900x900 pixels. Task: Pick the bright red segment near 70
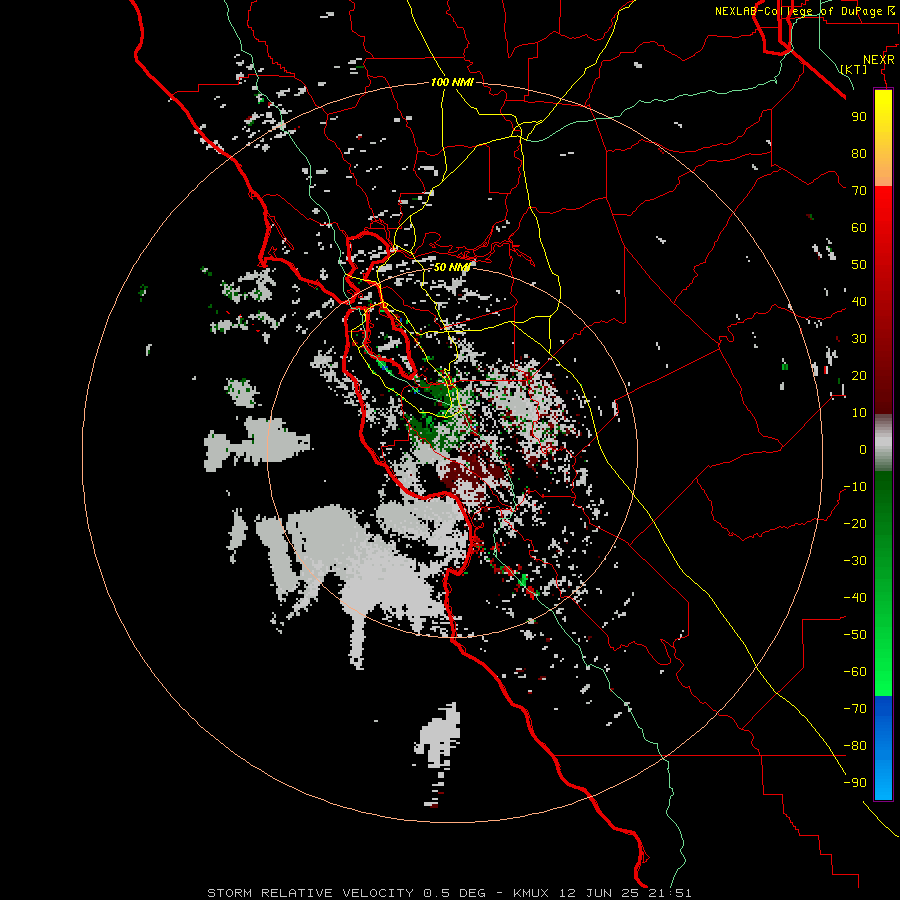[x=883, y=201]
